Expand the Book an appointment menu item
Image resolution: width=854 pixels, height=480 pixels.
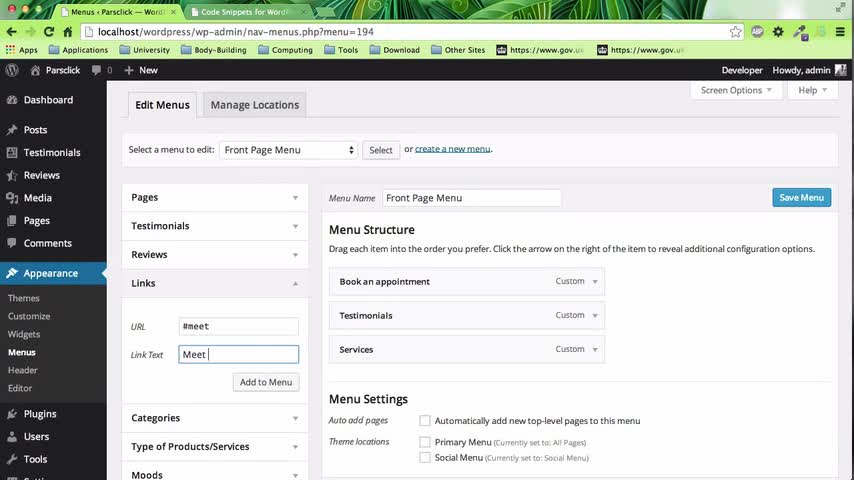coord(595,282)
